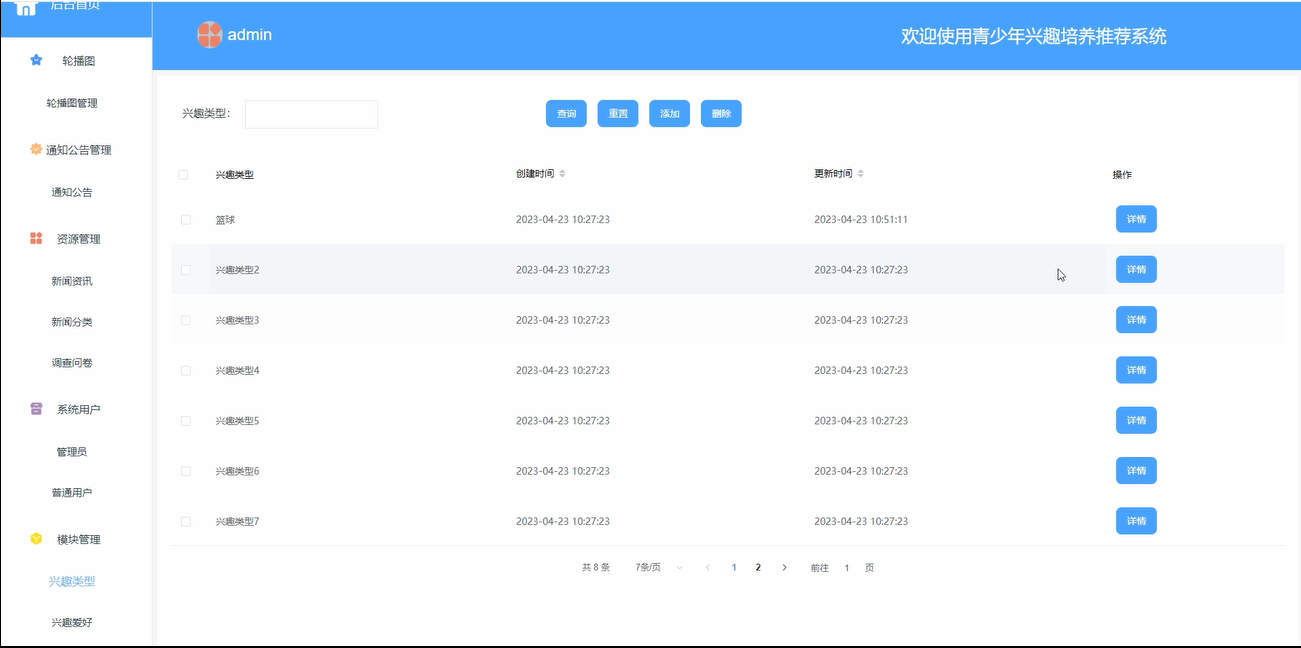The width and height of the screenshot is (1301, 648).
Task: Sort by 更新时间 column sort arrows
Action: [x=860, y=174]
